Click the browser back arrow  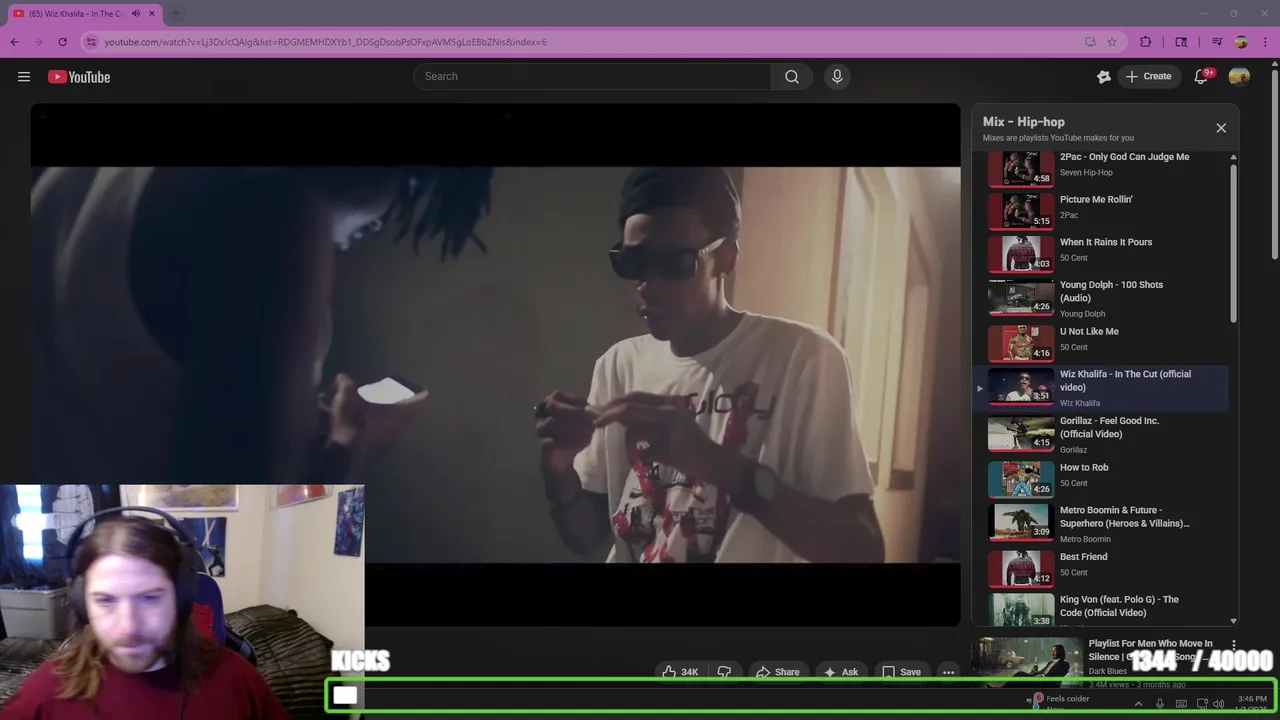point(14,42)
